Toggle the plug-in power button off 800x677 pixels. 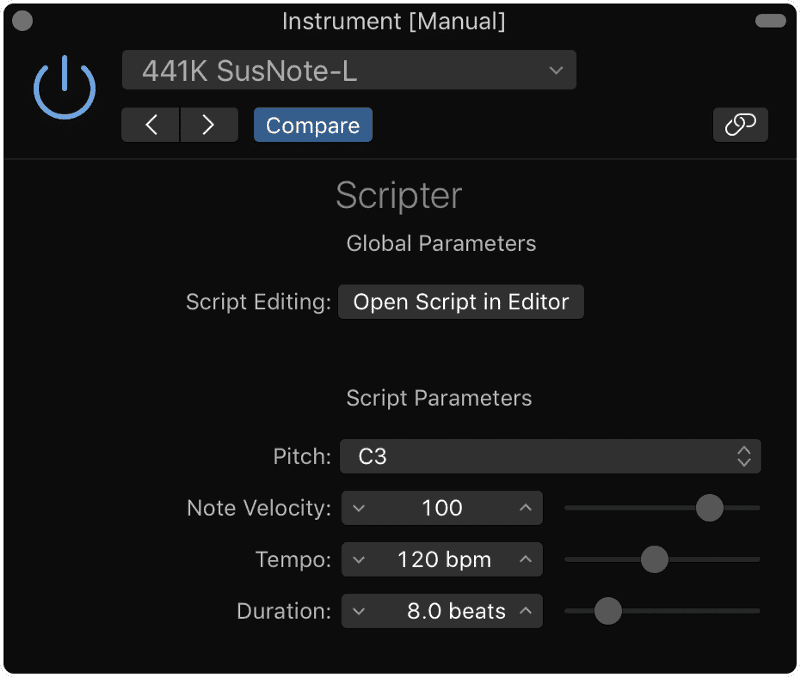(64, 87)
